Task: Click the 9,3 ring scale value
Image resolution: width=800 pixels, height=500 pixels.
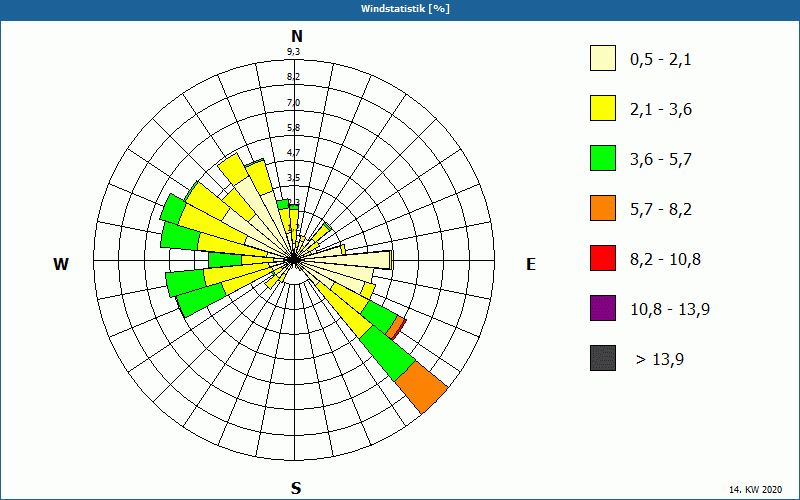Action: 293,52
